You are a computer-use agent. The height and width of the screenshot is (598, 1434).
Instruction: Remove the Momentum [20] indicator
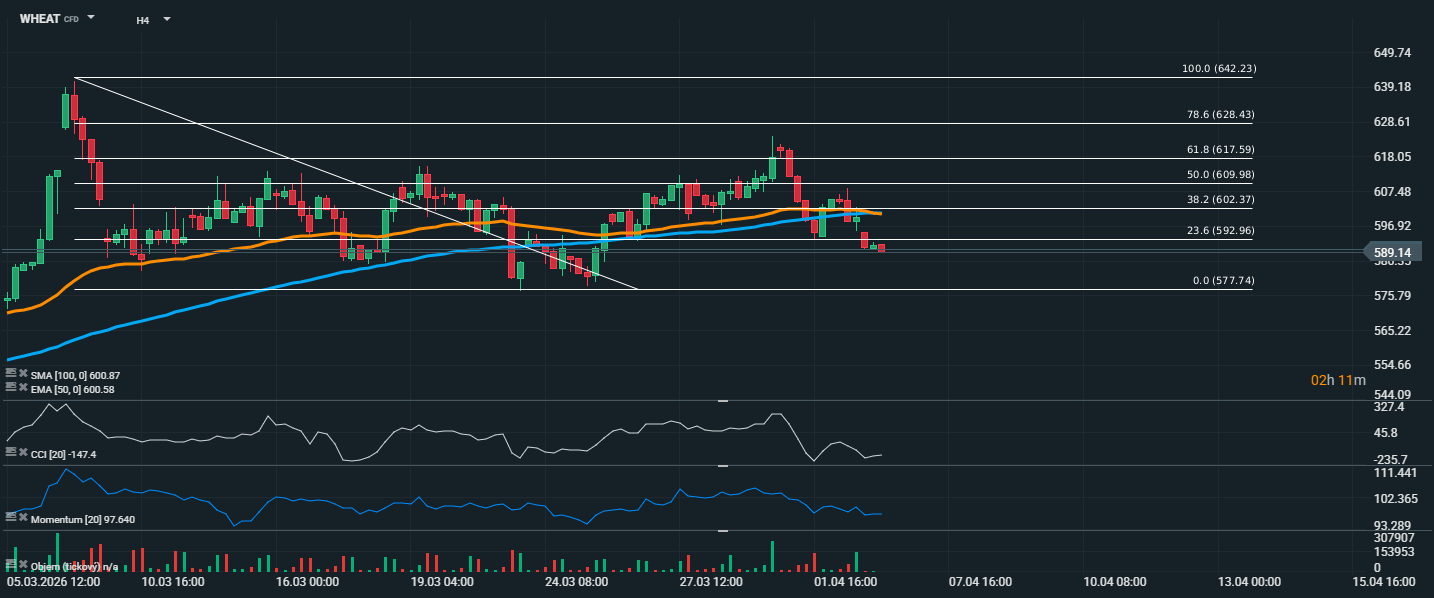23,518
